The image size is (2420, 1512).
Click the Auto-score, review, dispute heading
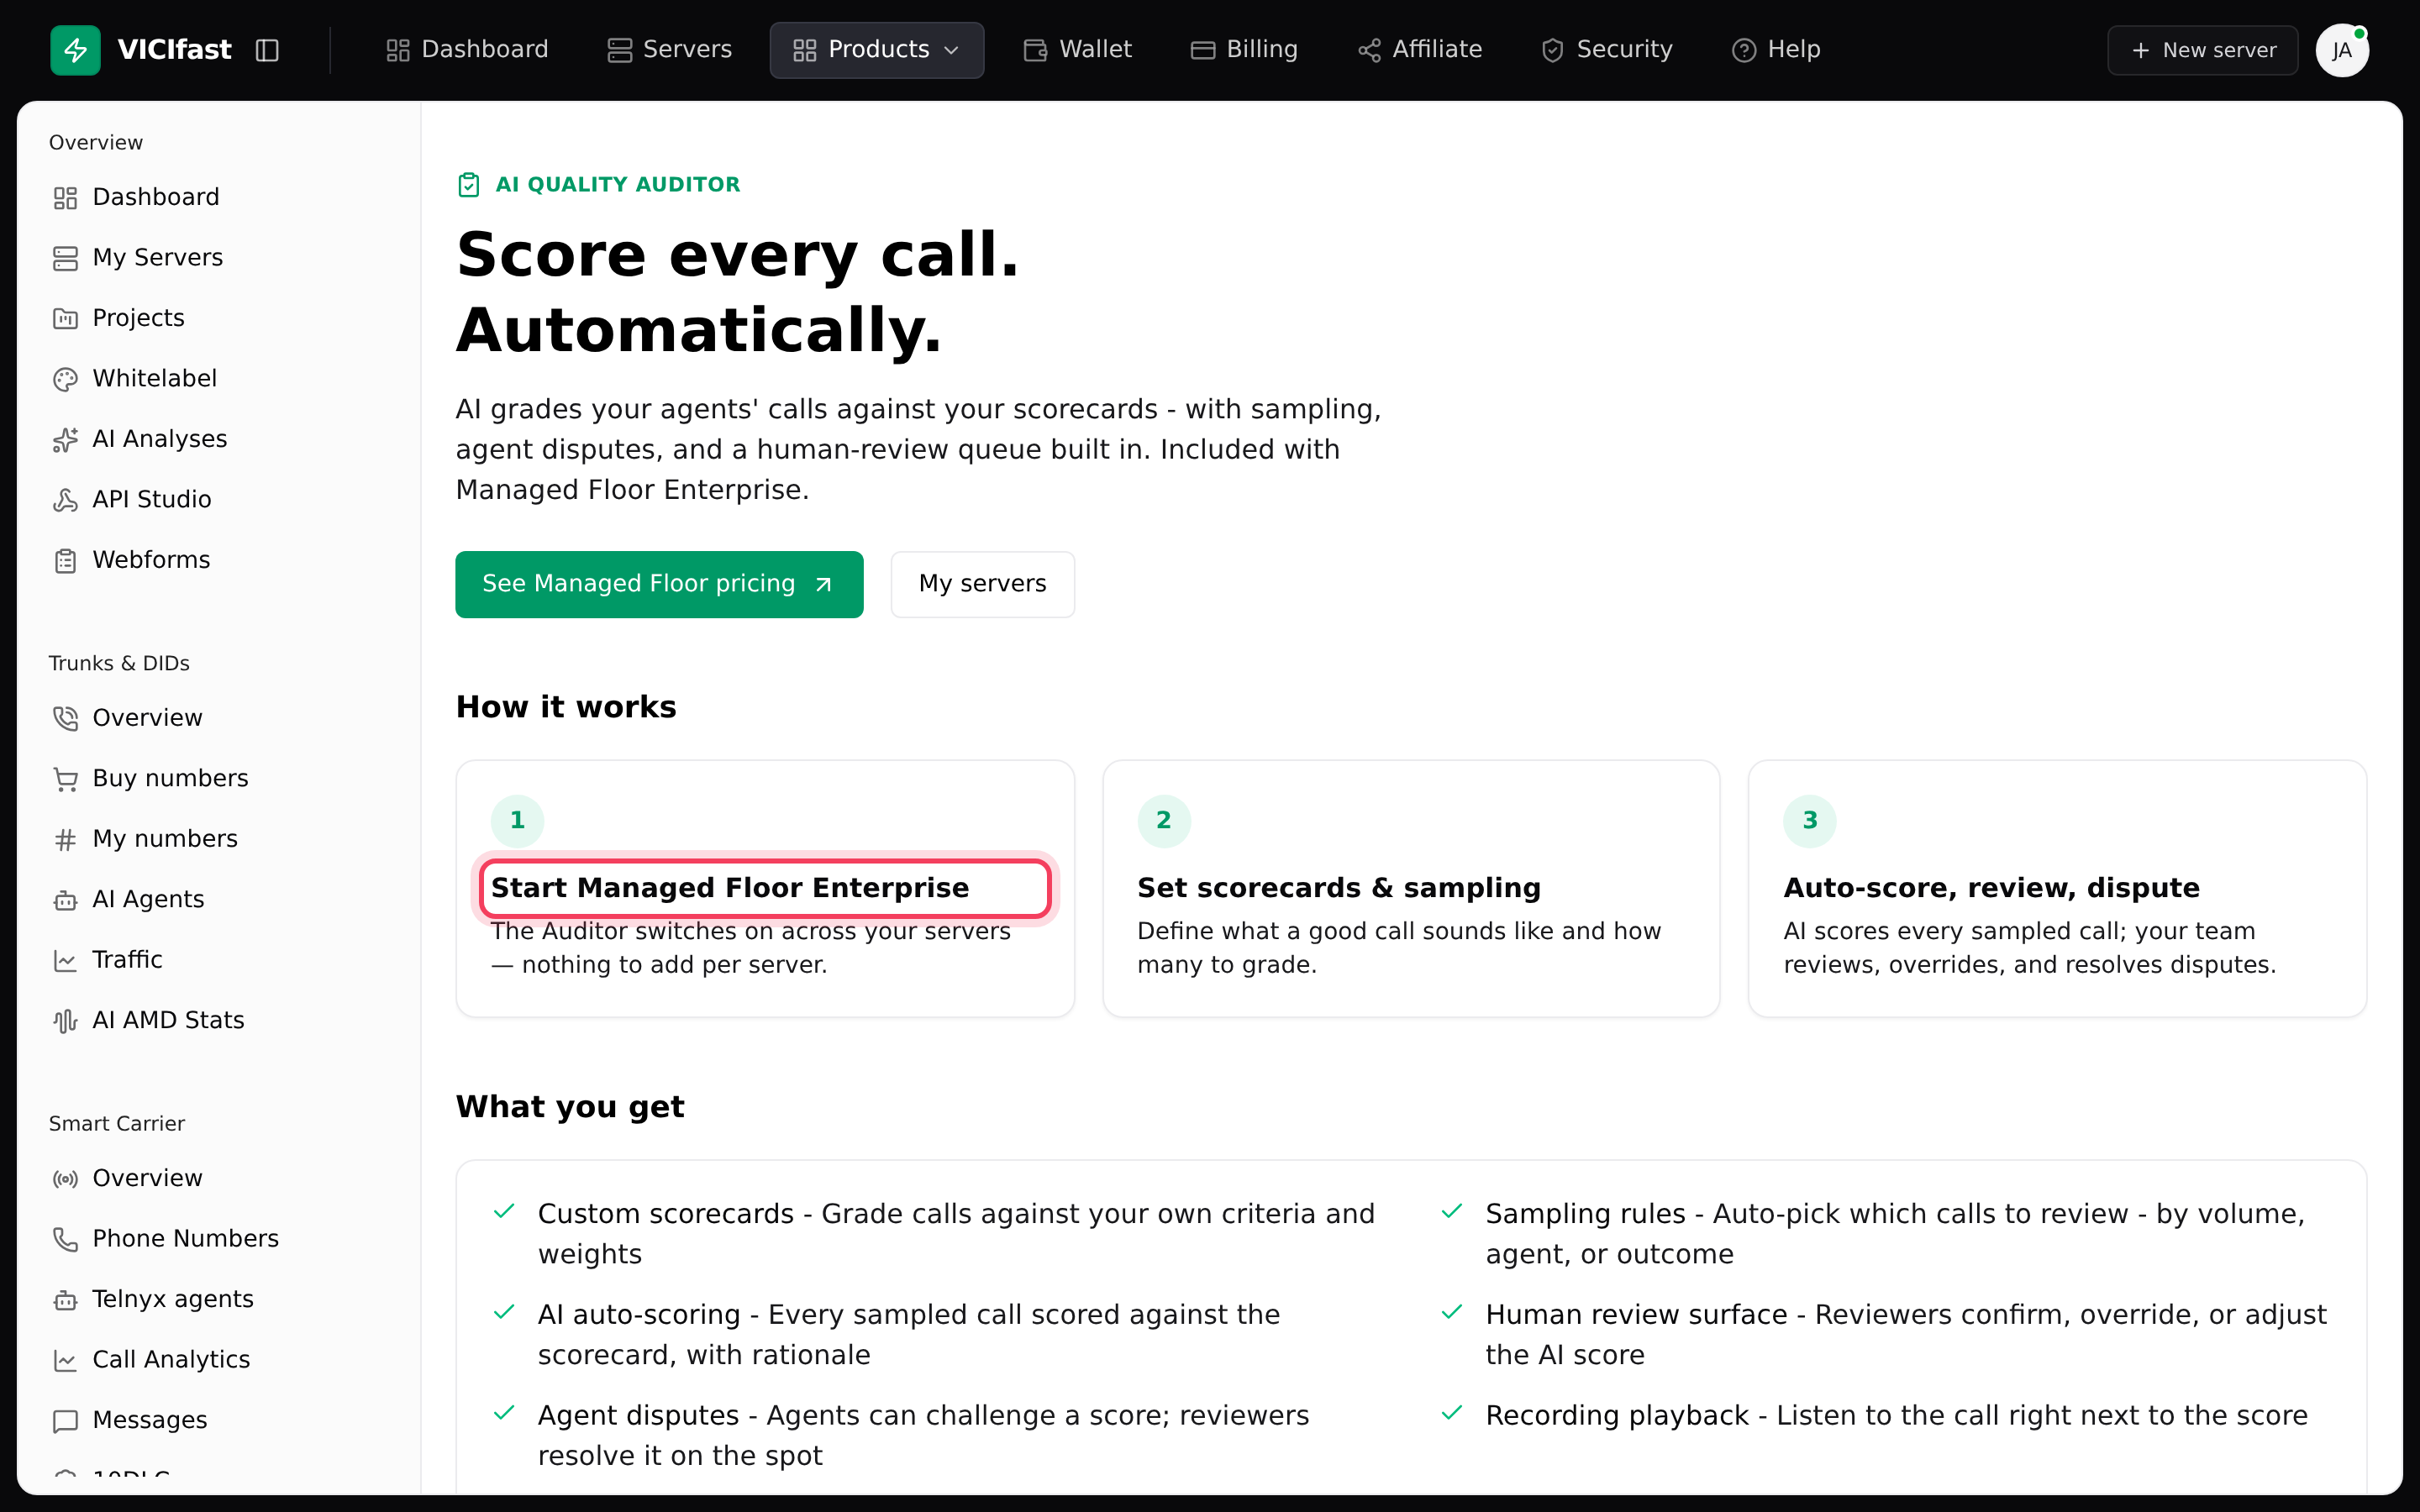1991,888
